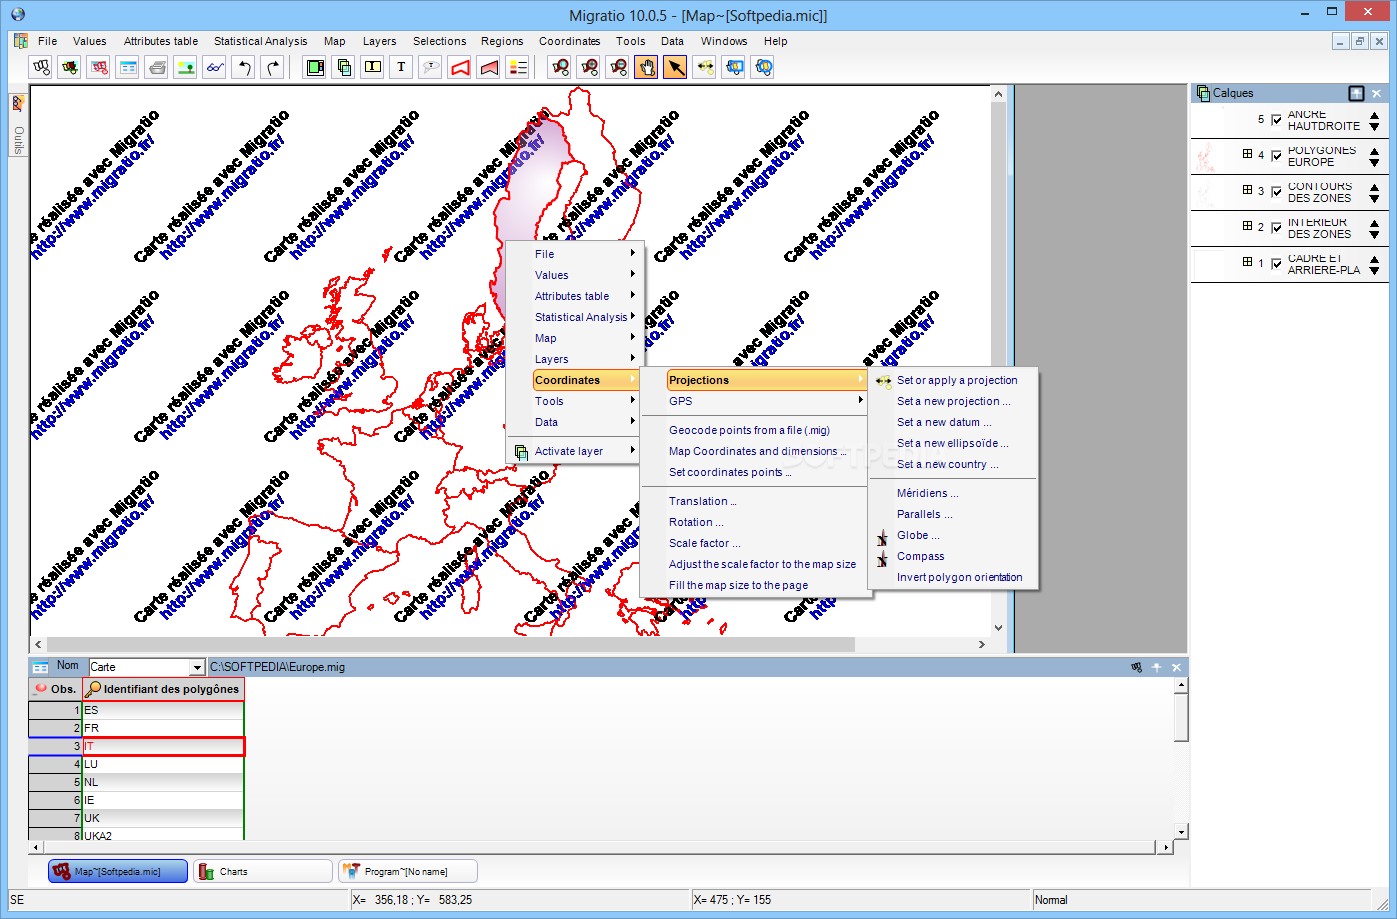Click the yellow double-arrow toolbar icon

704,67
